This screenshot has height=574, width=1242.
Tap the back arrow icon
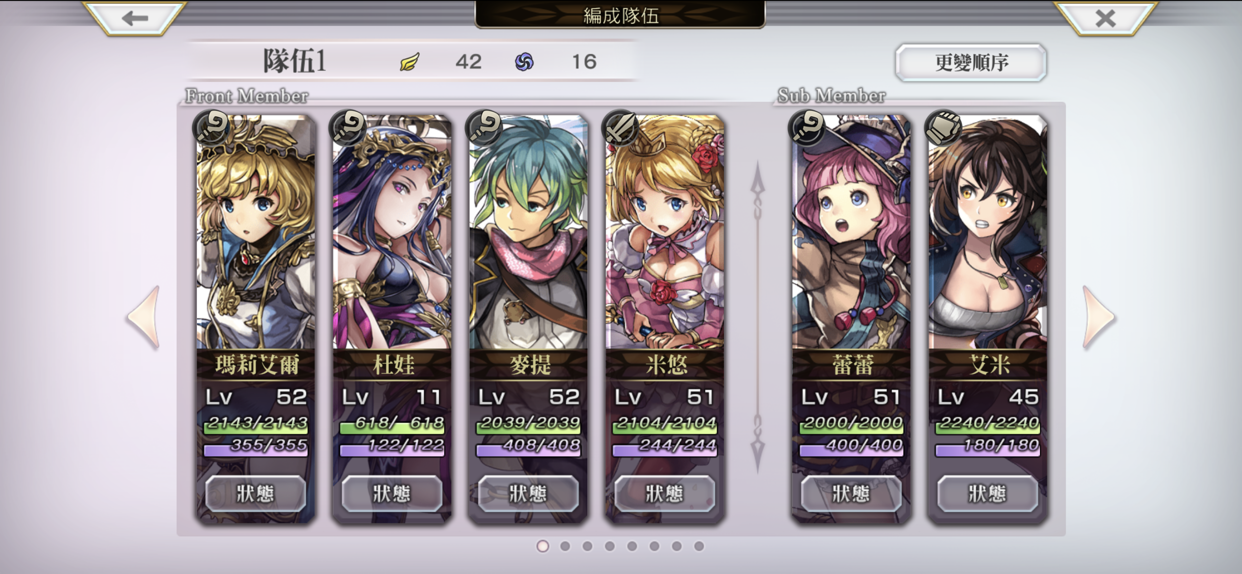click(135, 17)
